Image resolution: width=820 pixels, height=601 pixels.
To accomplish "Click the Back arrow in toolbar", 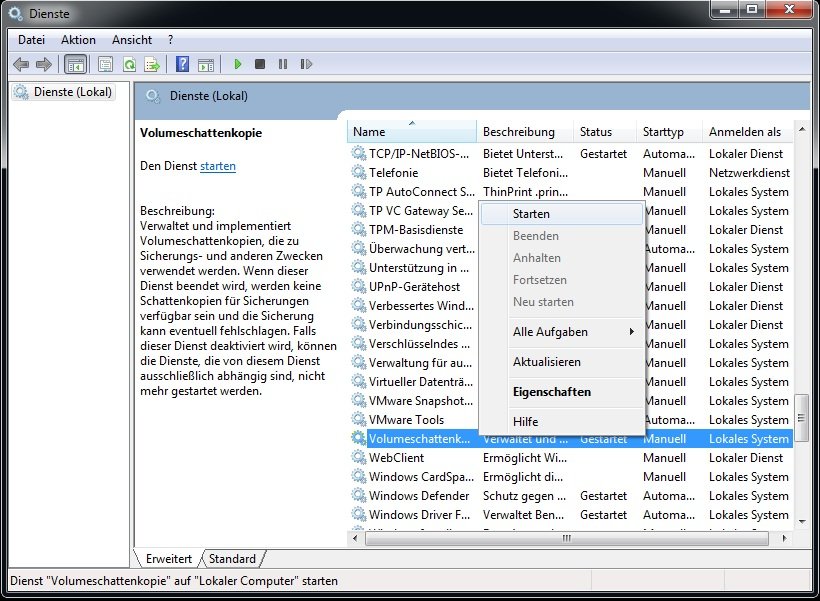I will [21, 65].
